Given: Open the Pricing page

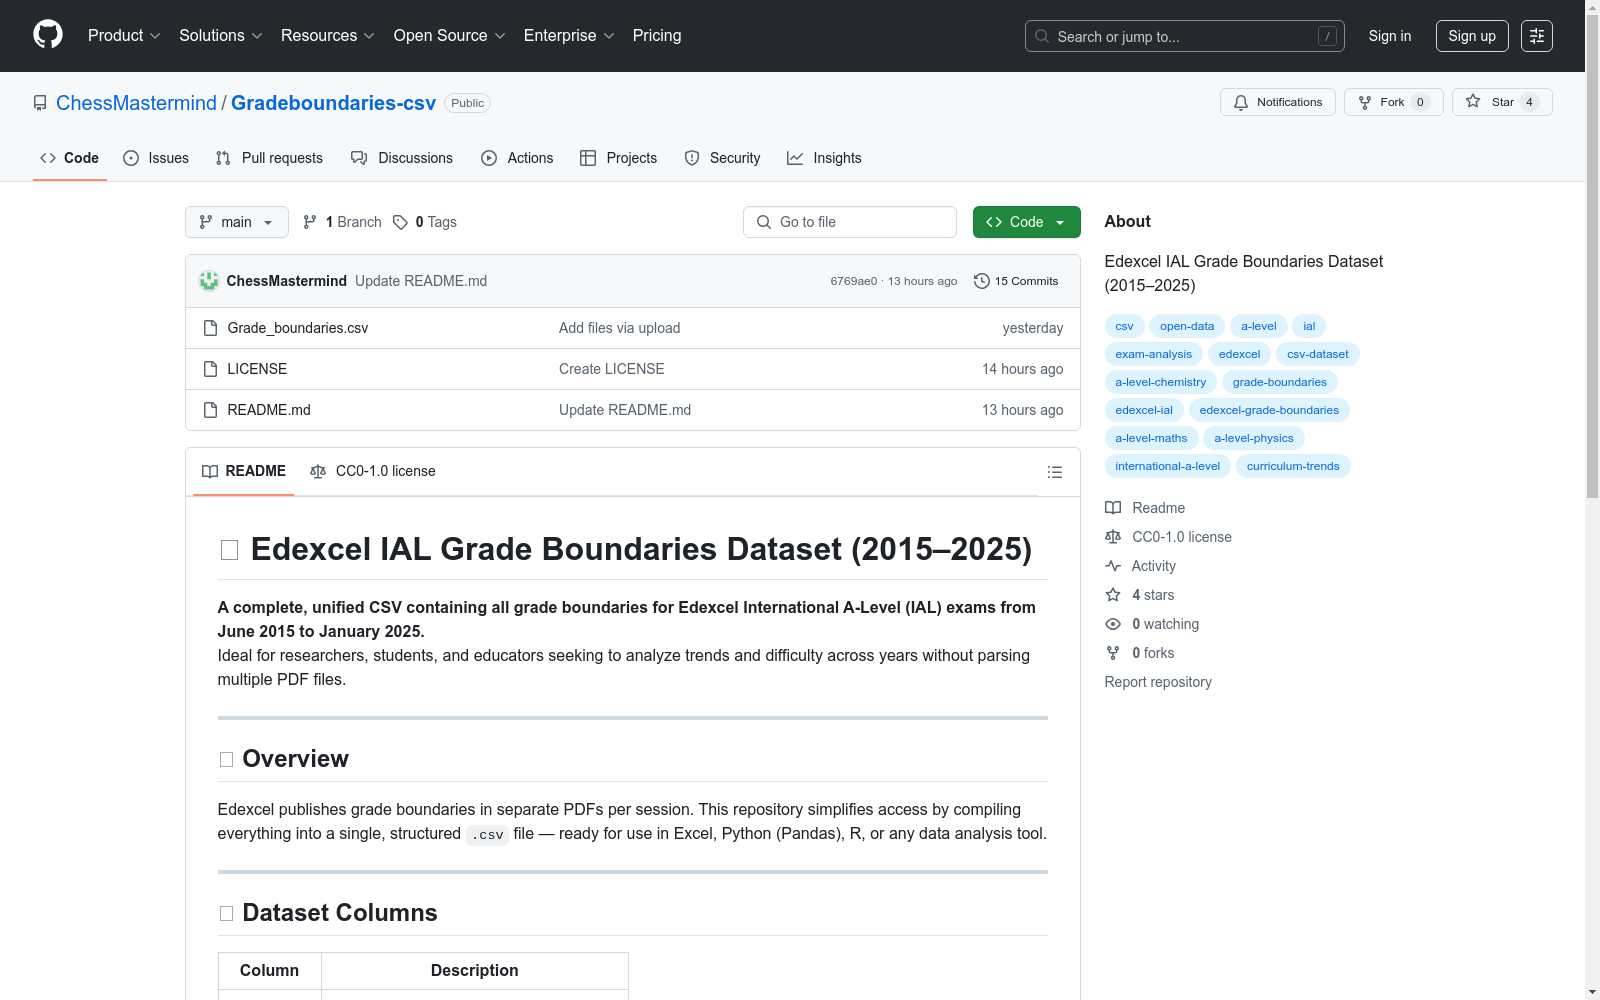Looking at the screenshot, I should pos(657,35).
